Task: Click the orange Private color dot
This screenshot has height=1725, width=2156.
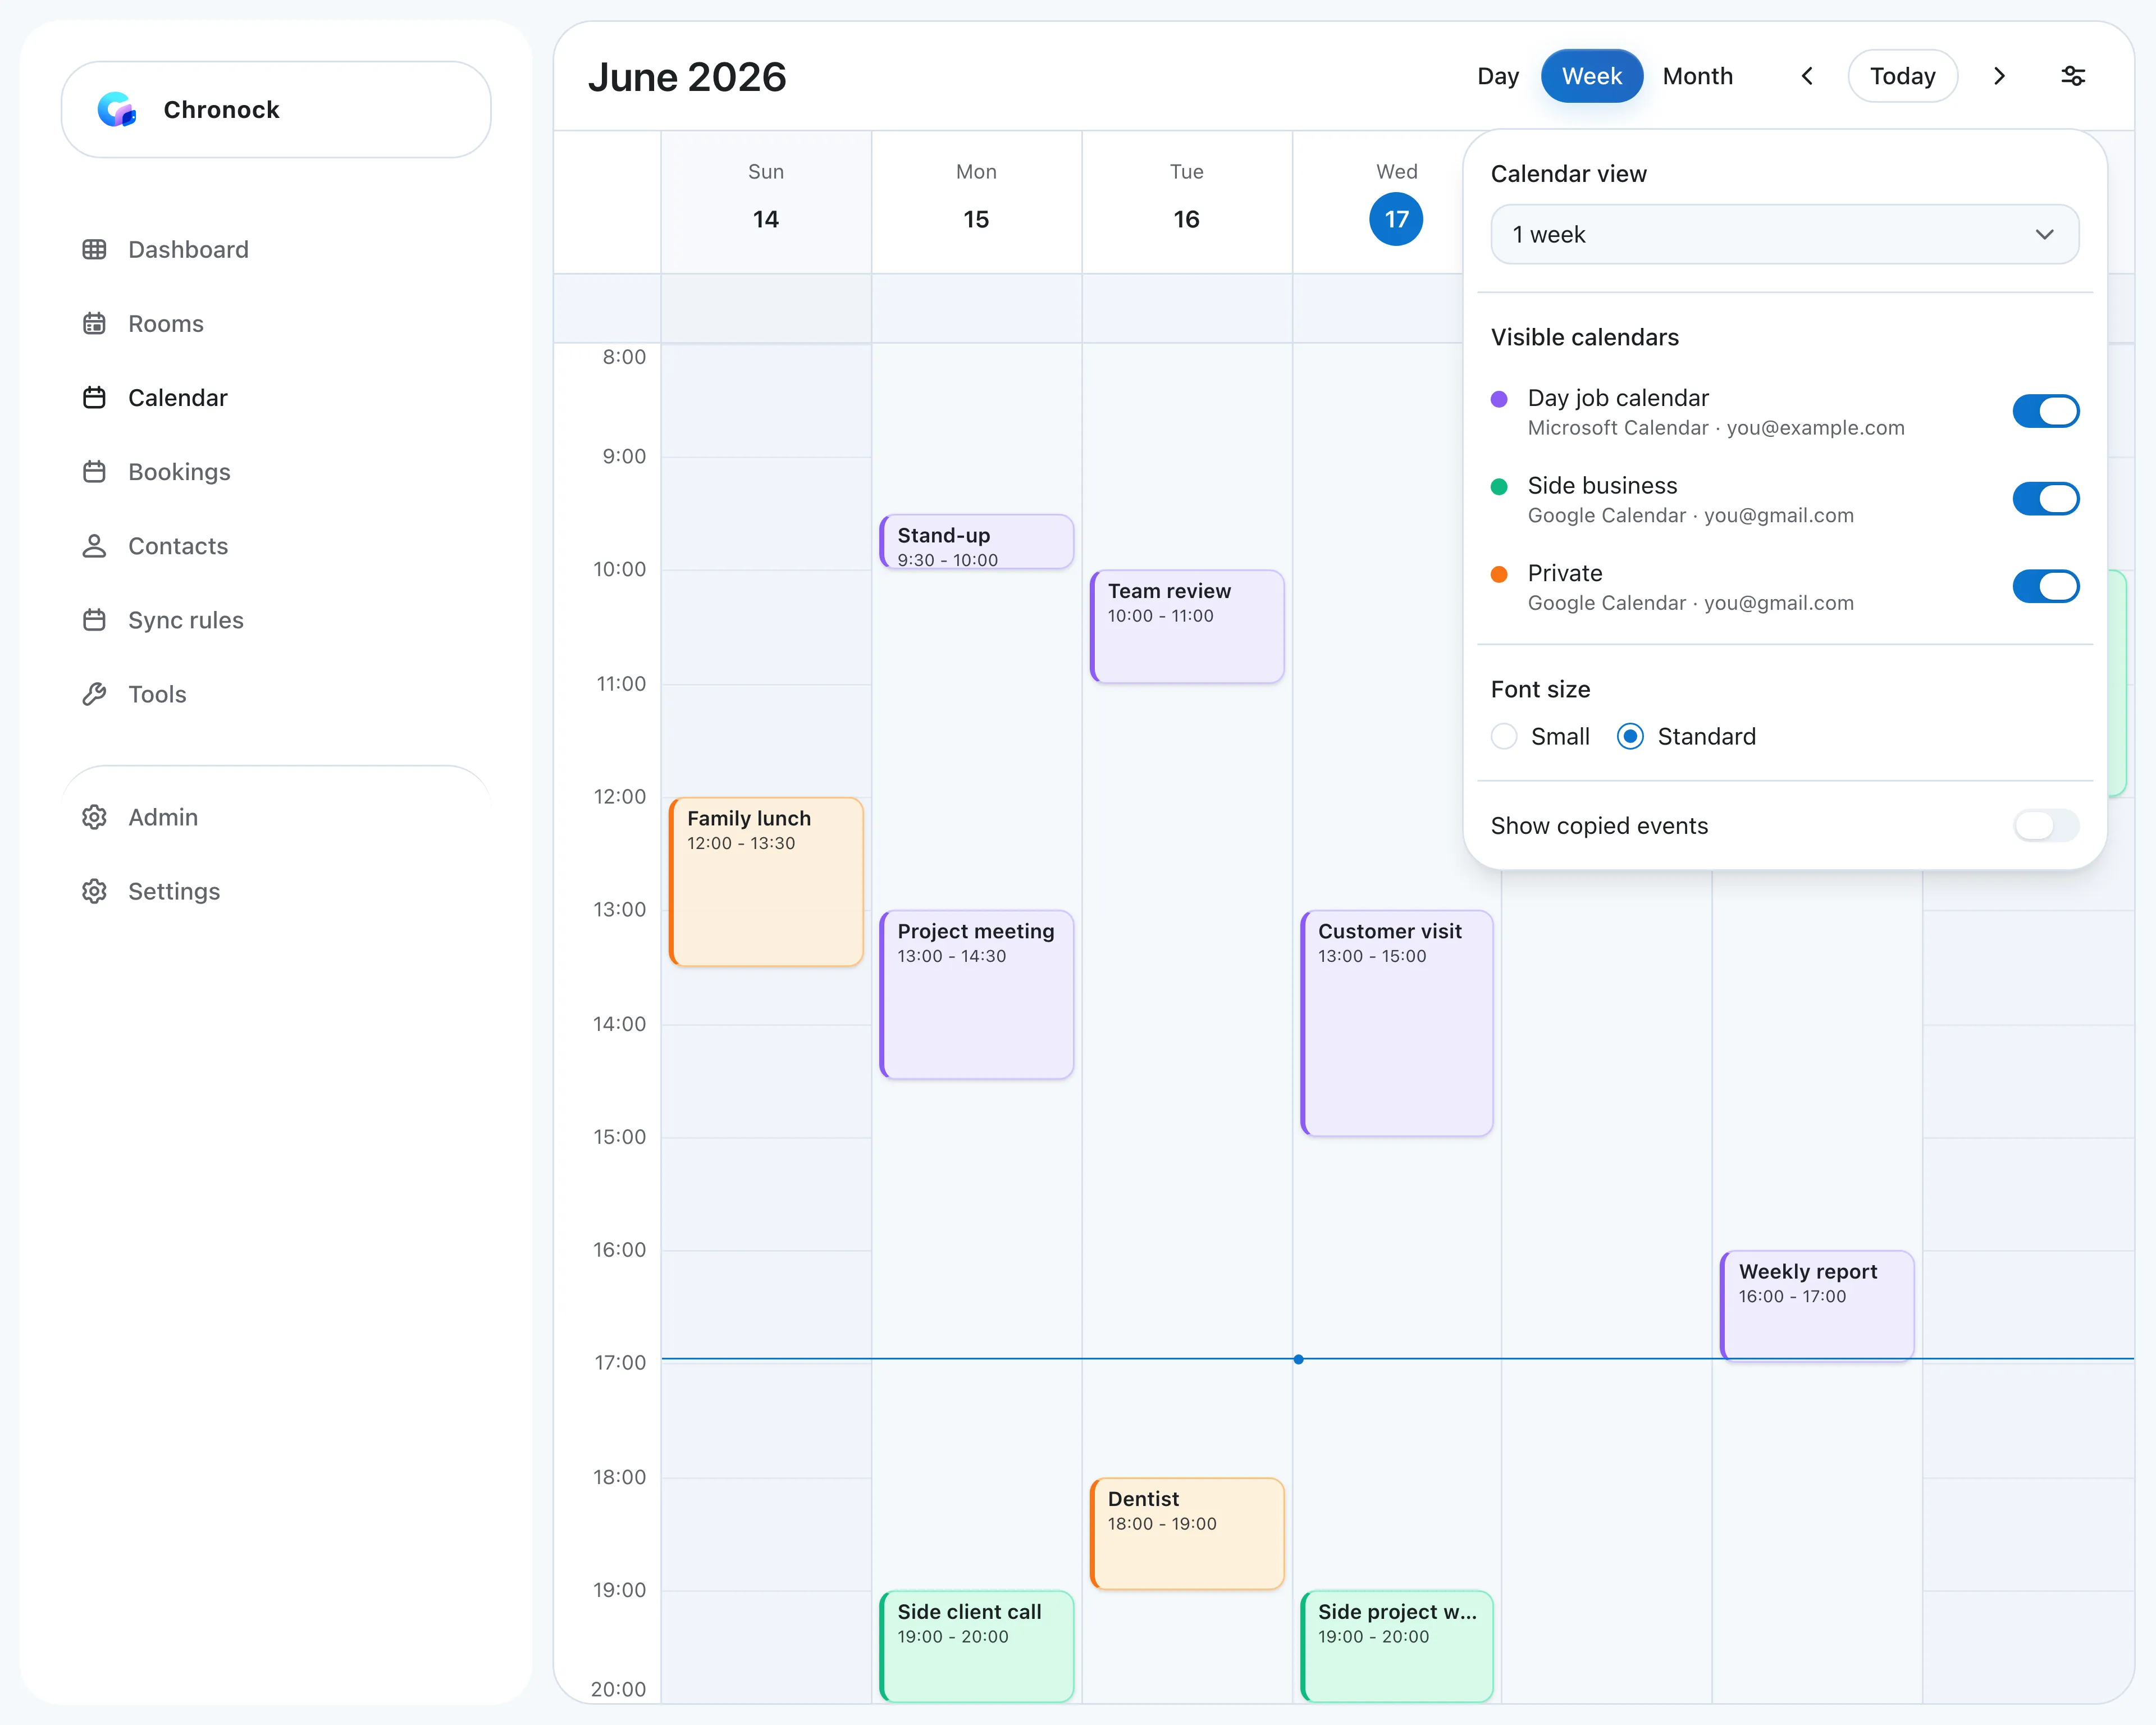Action: tap(1499, 574)
